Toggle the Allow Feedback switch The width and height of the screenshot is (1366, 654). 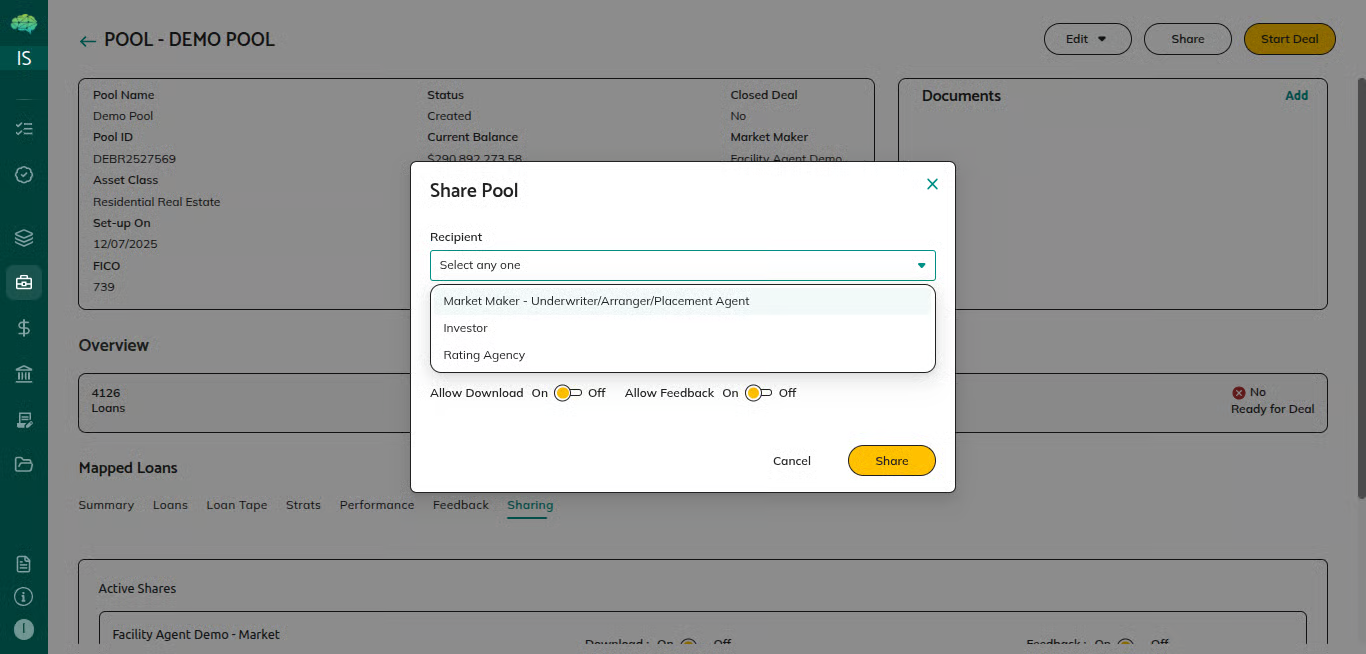758,393
